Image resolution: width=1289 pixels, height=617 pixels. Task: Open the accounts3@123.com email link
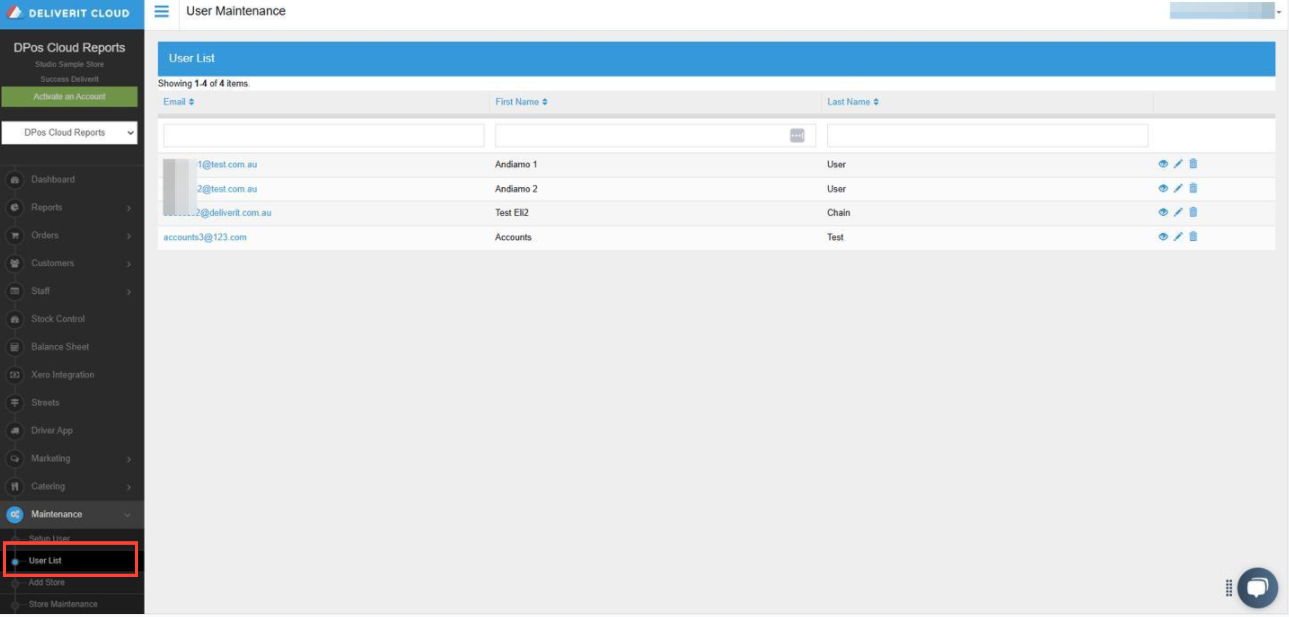tap(203, 236)
